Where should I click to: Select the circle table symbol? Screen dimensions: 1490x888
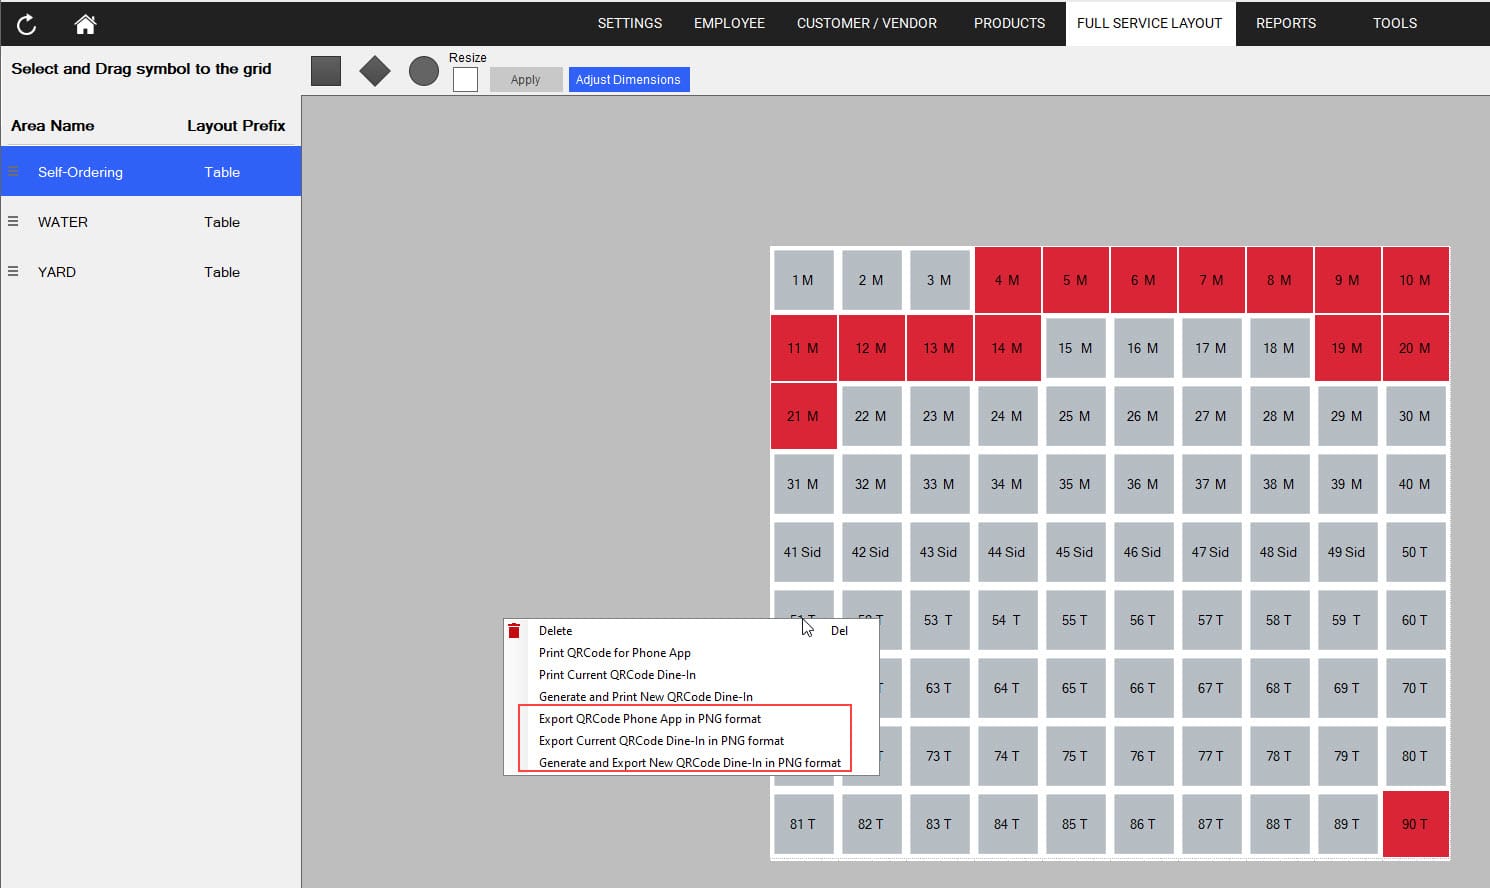pyautogui.click(x=424, y=71)
